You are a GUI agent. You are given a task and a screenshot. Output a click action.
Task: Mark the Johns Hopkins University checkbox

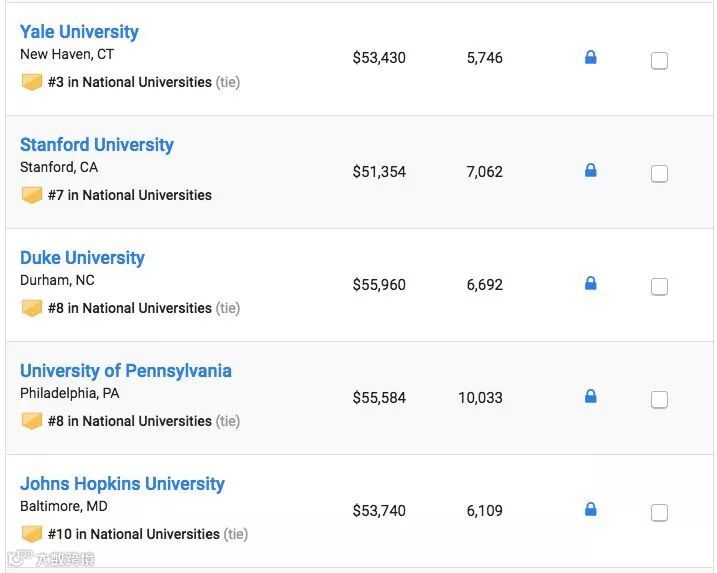pyautogui.click(x=659, y=513)
